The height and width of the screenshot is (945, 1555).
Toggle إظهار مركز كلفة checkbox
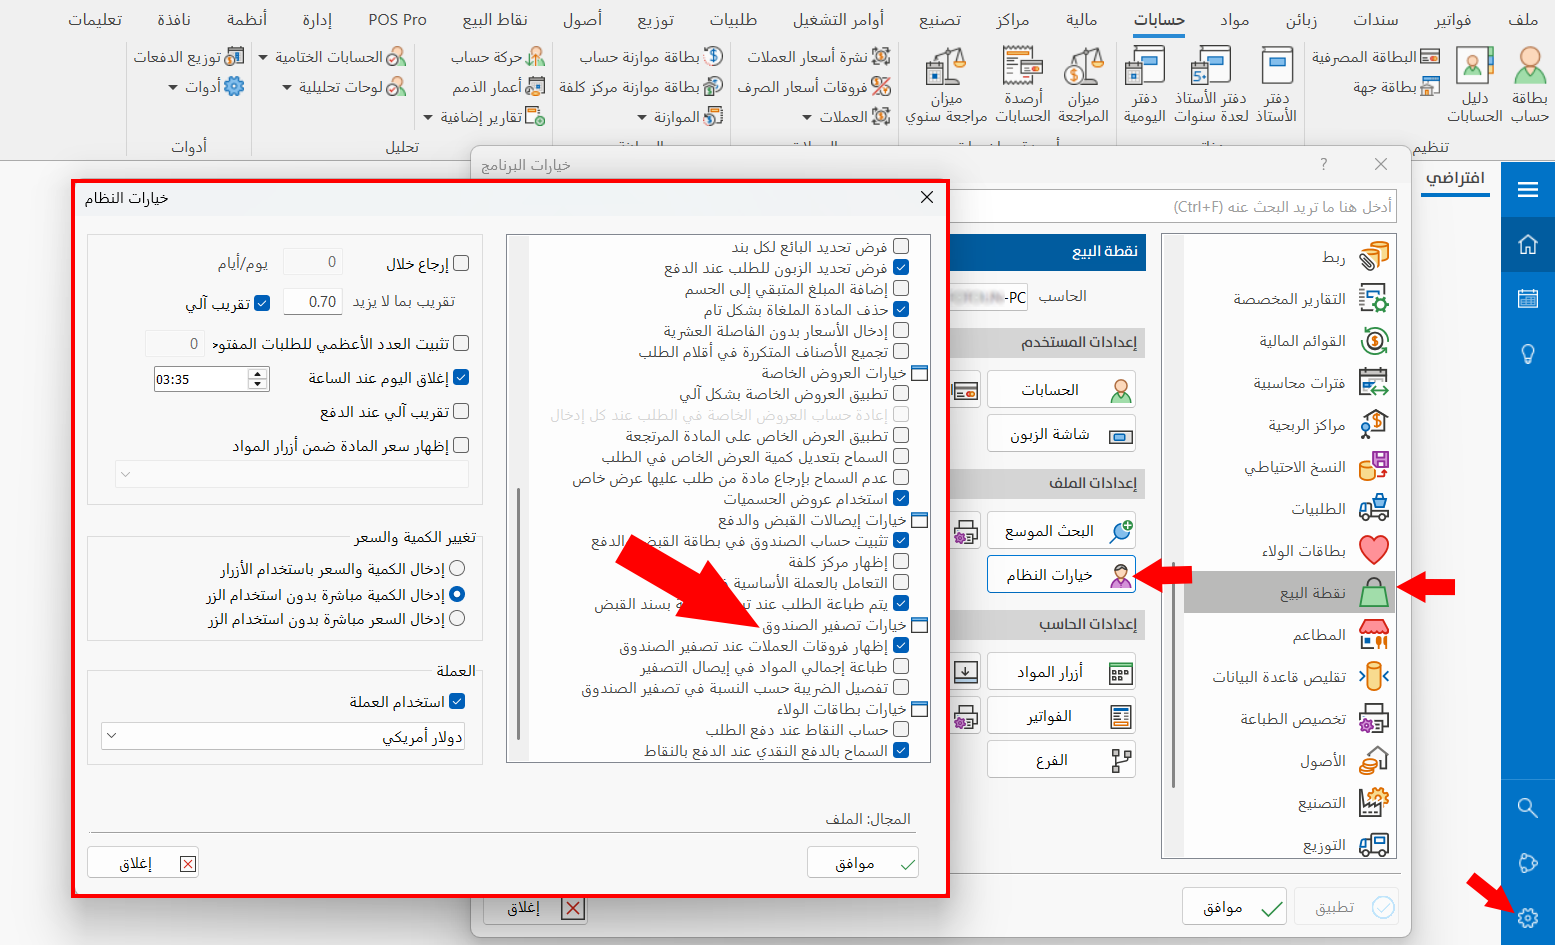901,561
